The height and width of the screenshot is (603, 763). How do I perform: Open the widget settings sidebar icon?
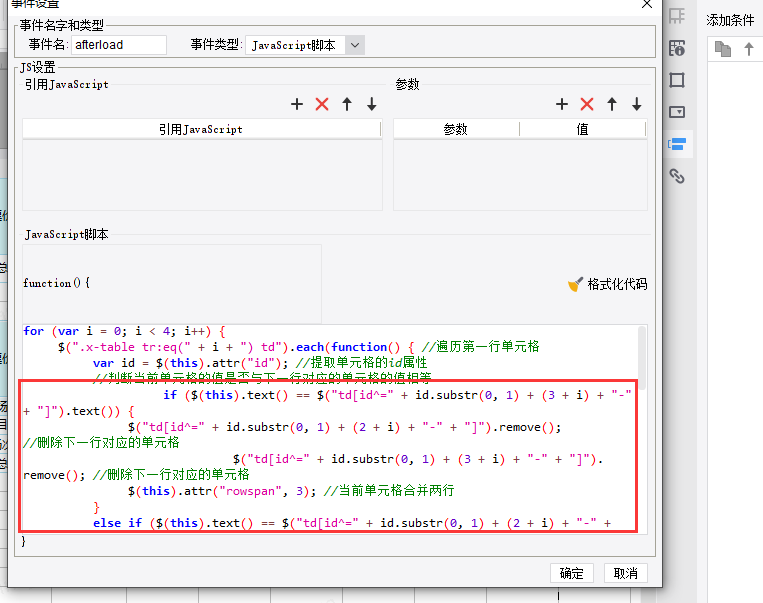(677, 111)
